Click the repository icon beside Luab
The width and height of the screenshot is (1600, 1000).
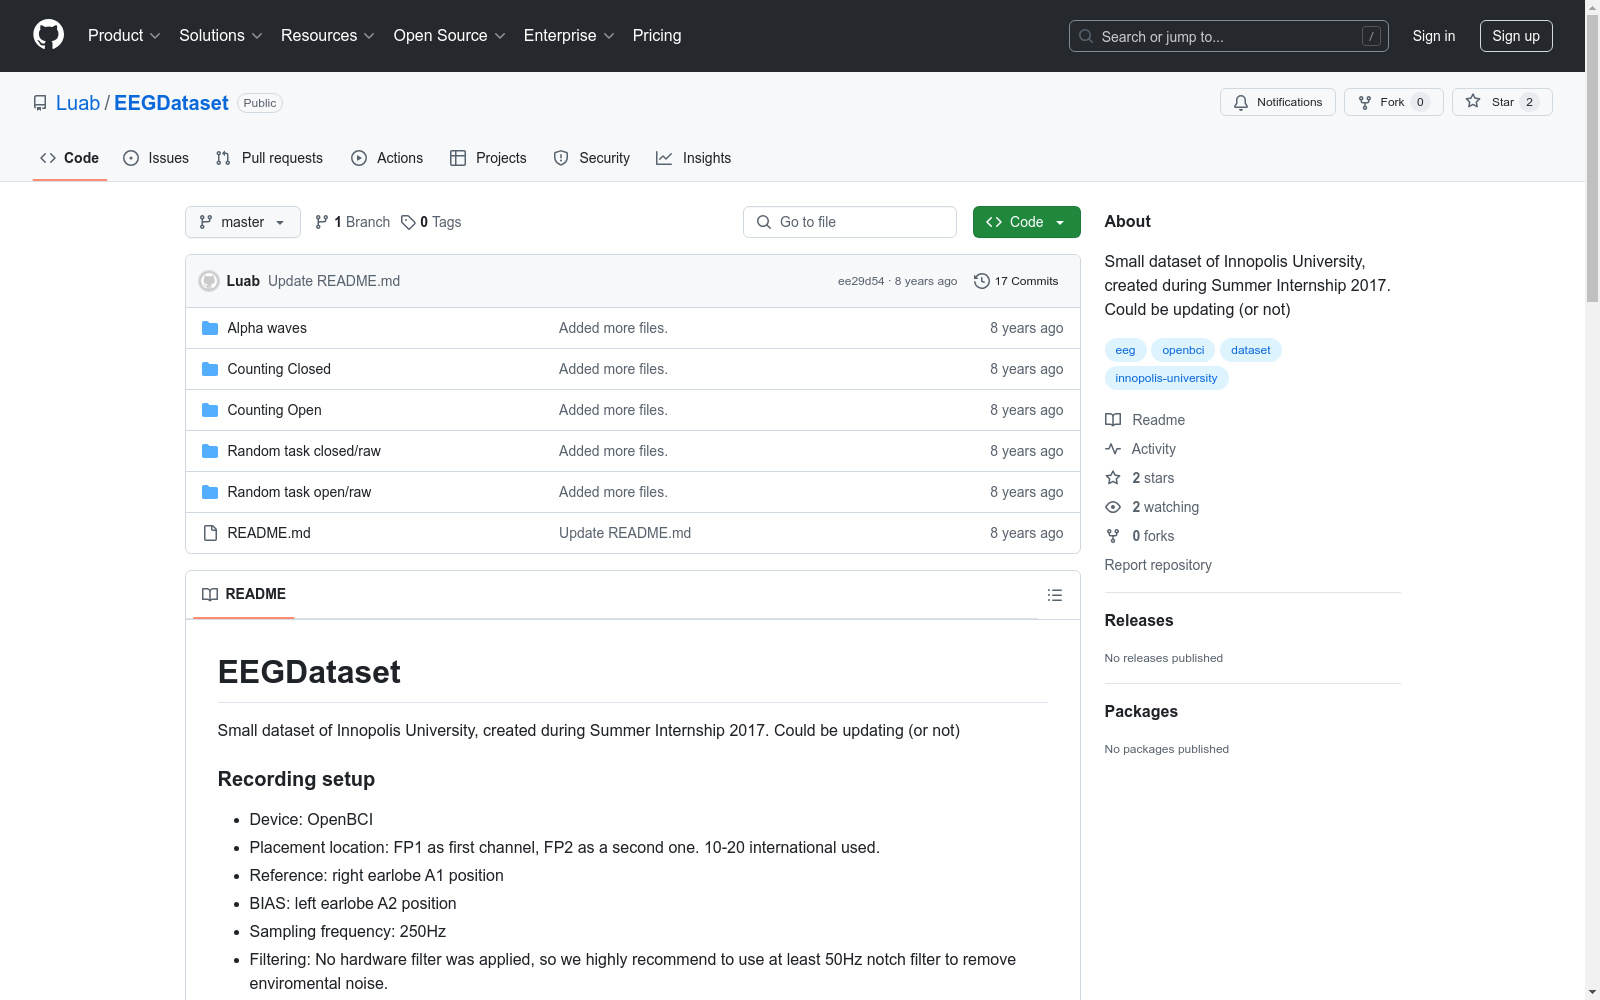[x=40, y=103]
